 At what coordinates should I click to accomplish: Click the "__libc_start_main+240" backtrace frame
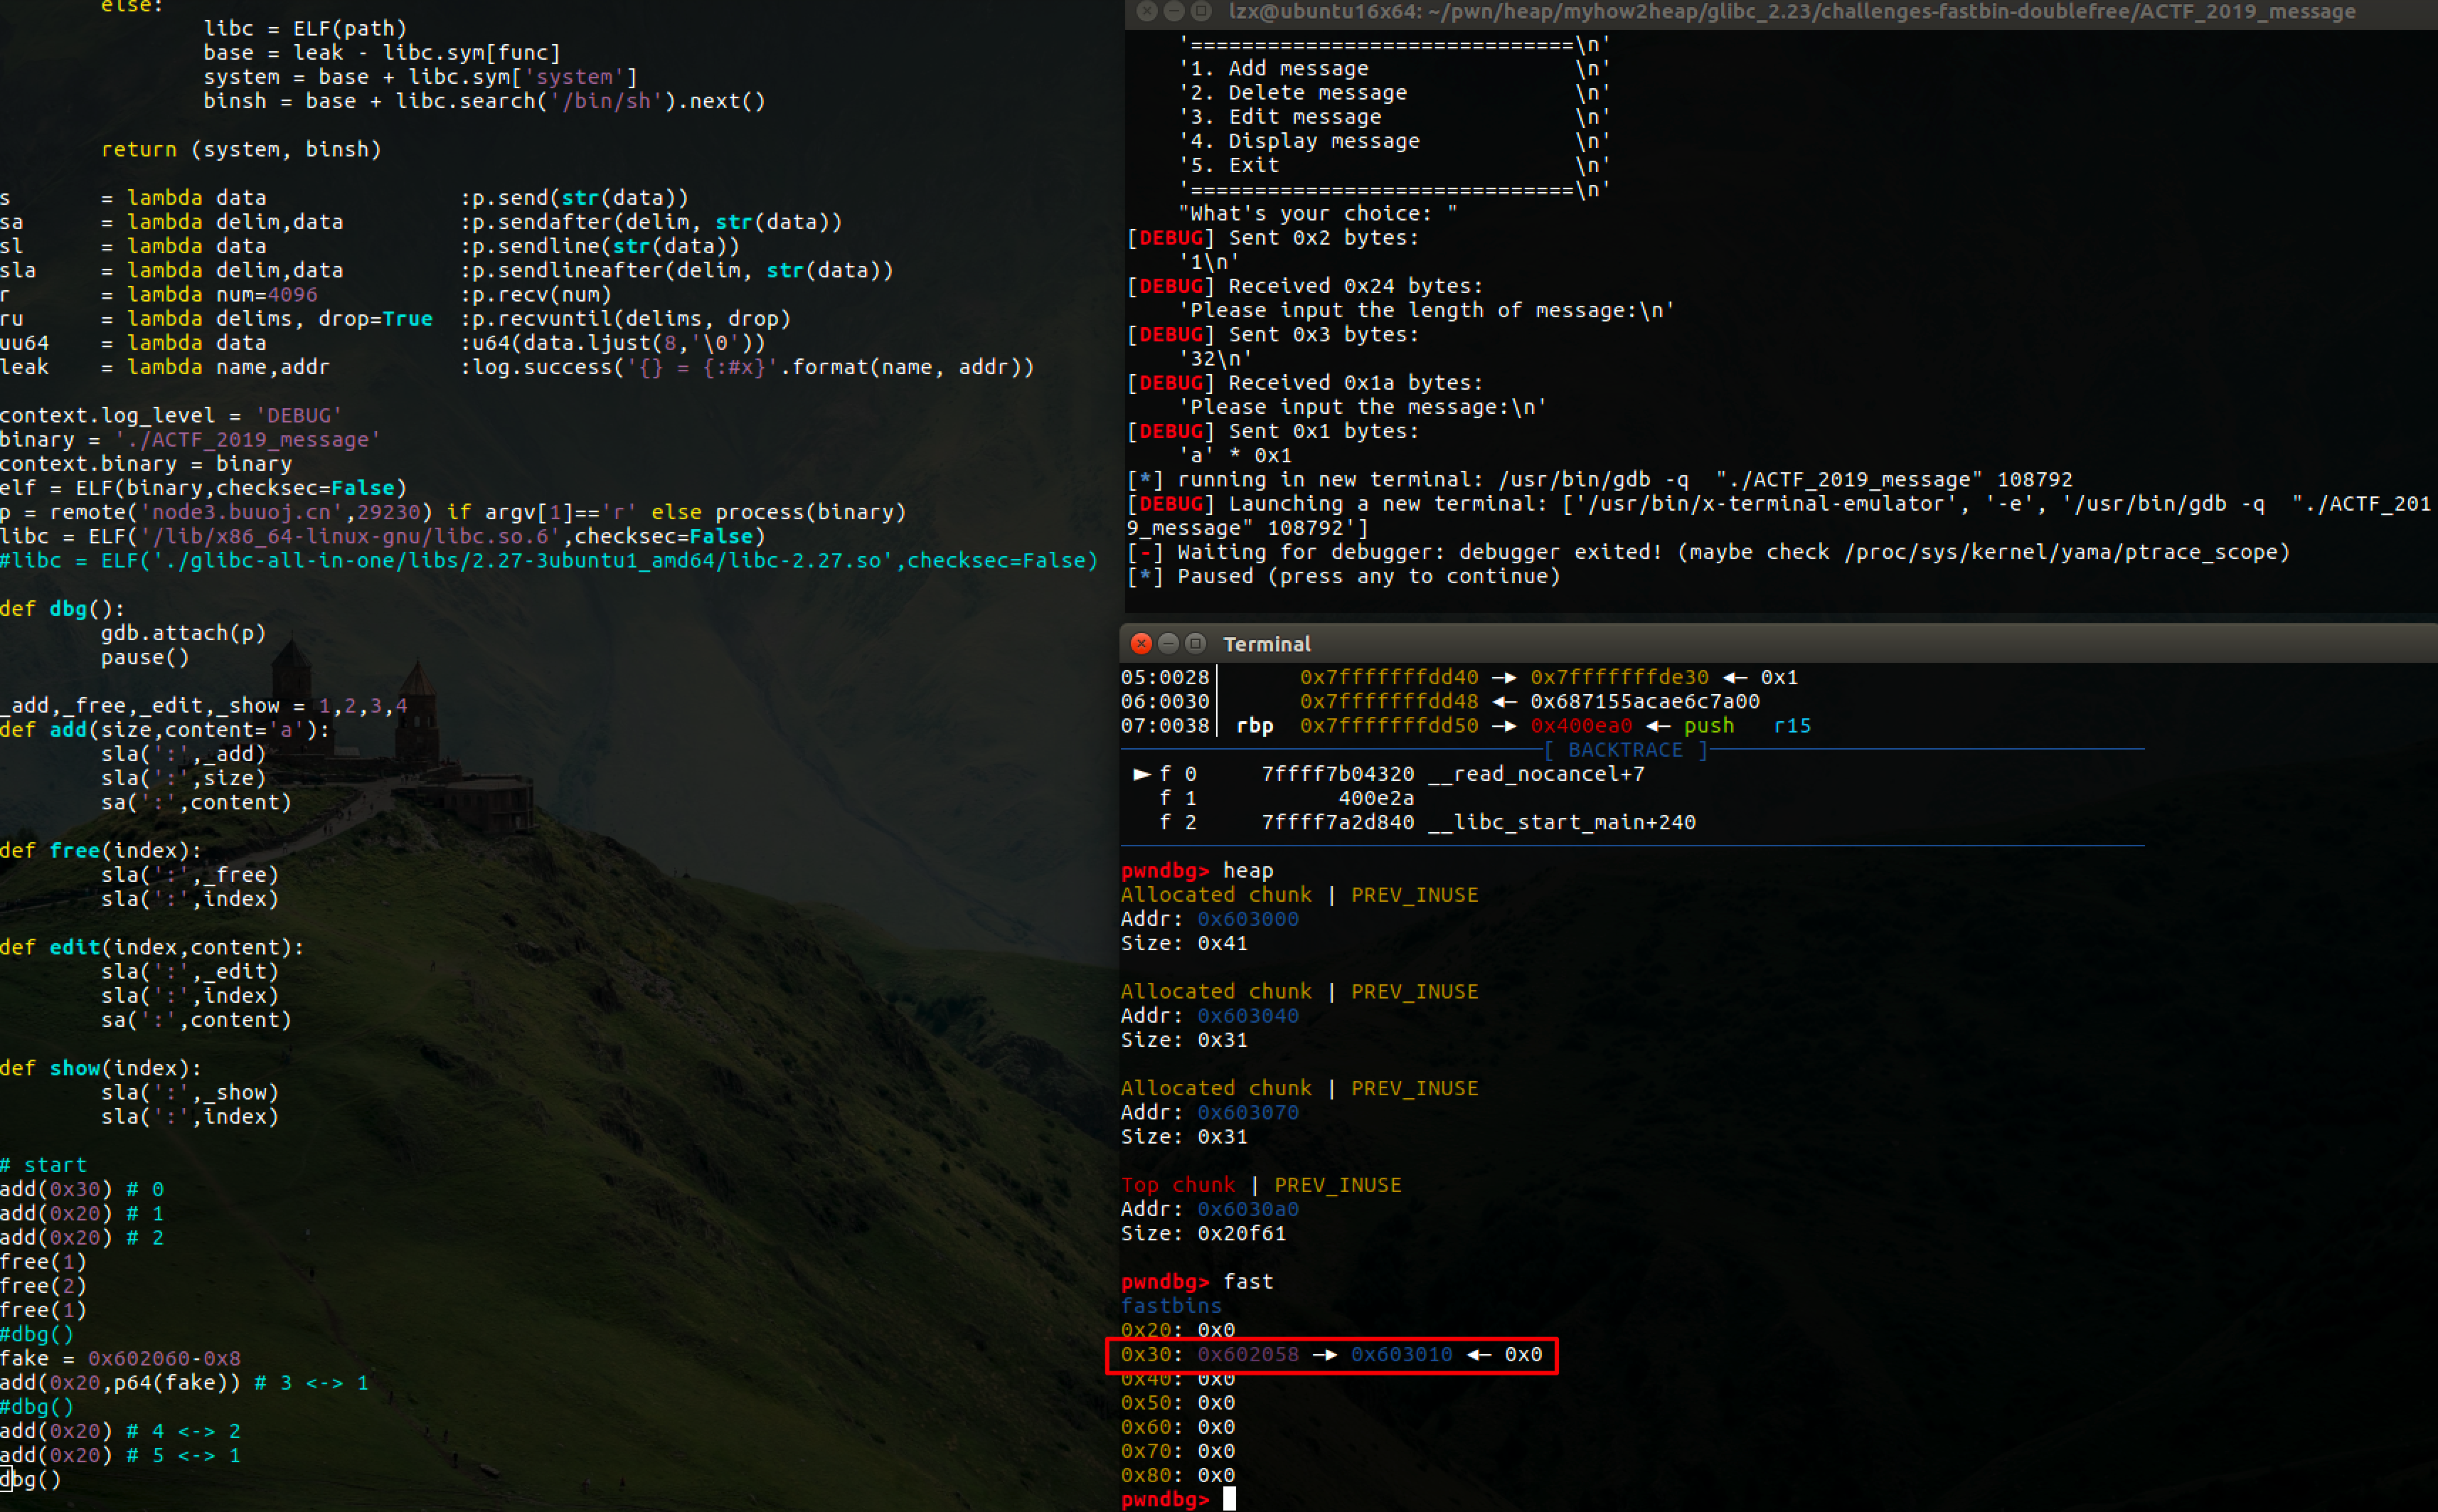click(1562, 823)
